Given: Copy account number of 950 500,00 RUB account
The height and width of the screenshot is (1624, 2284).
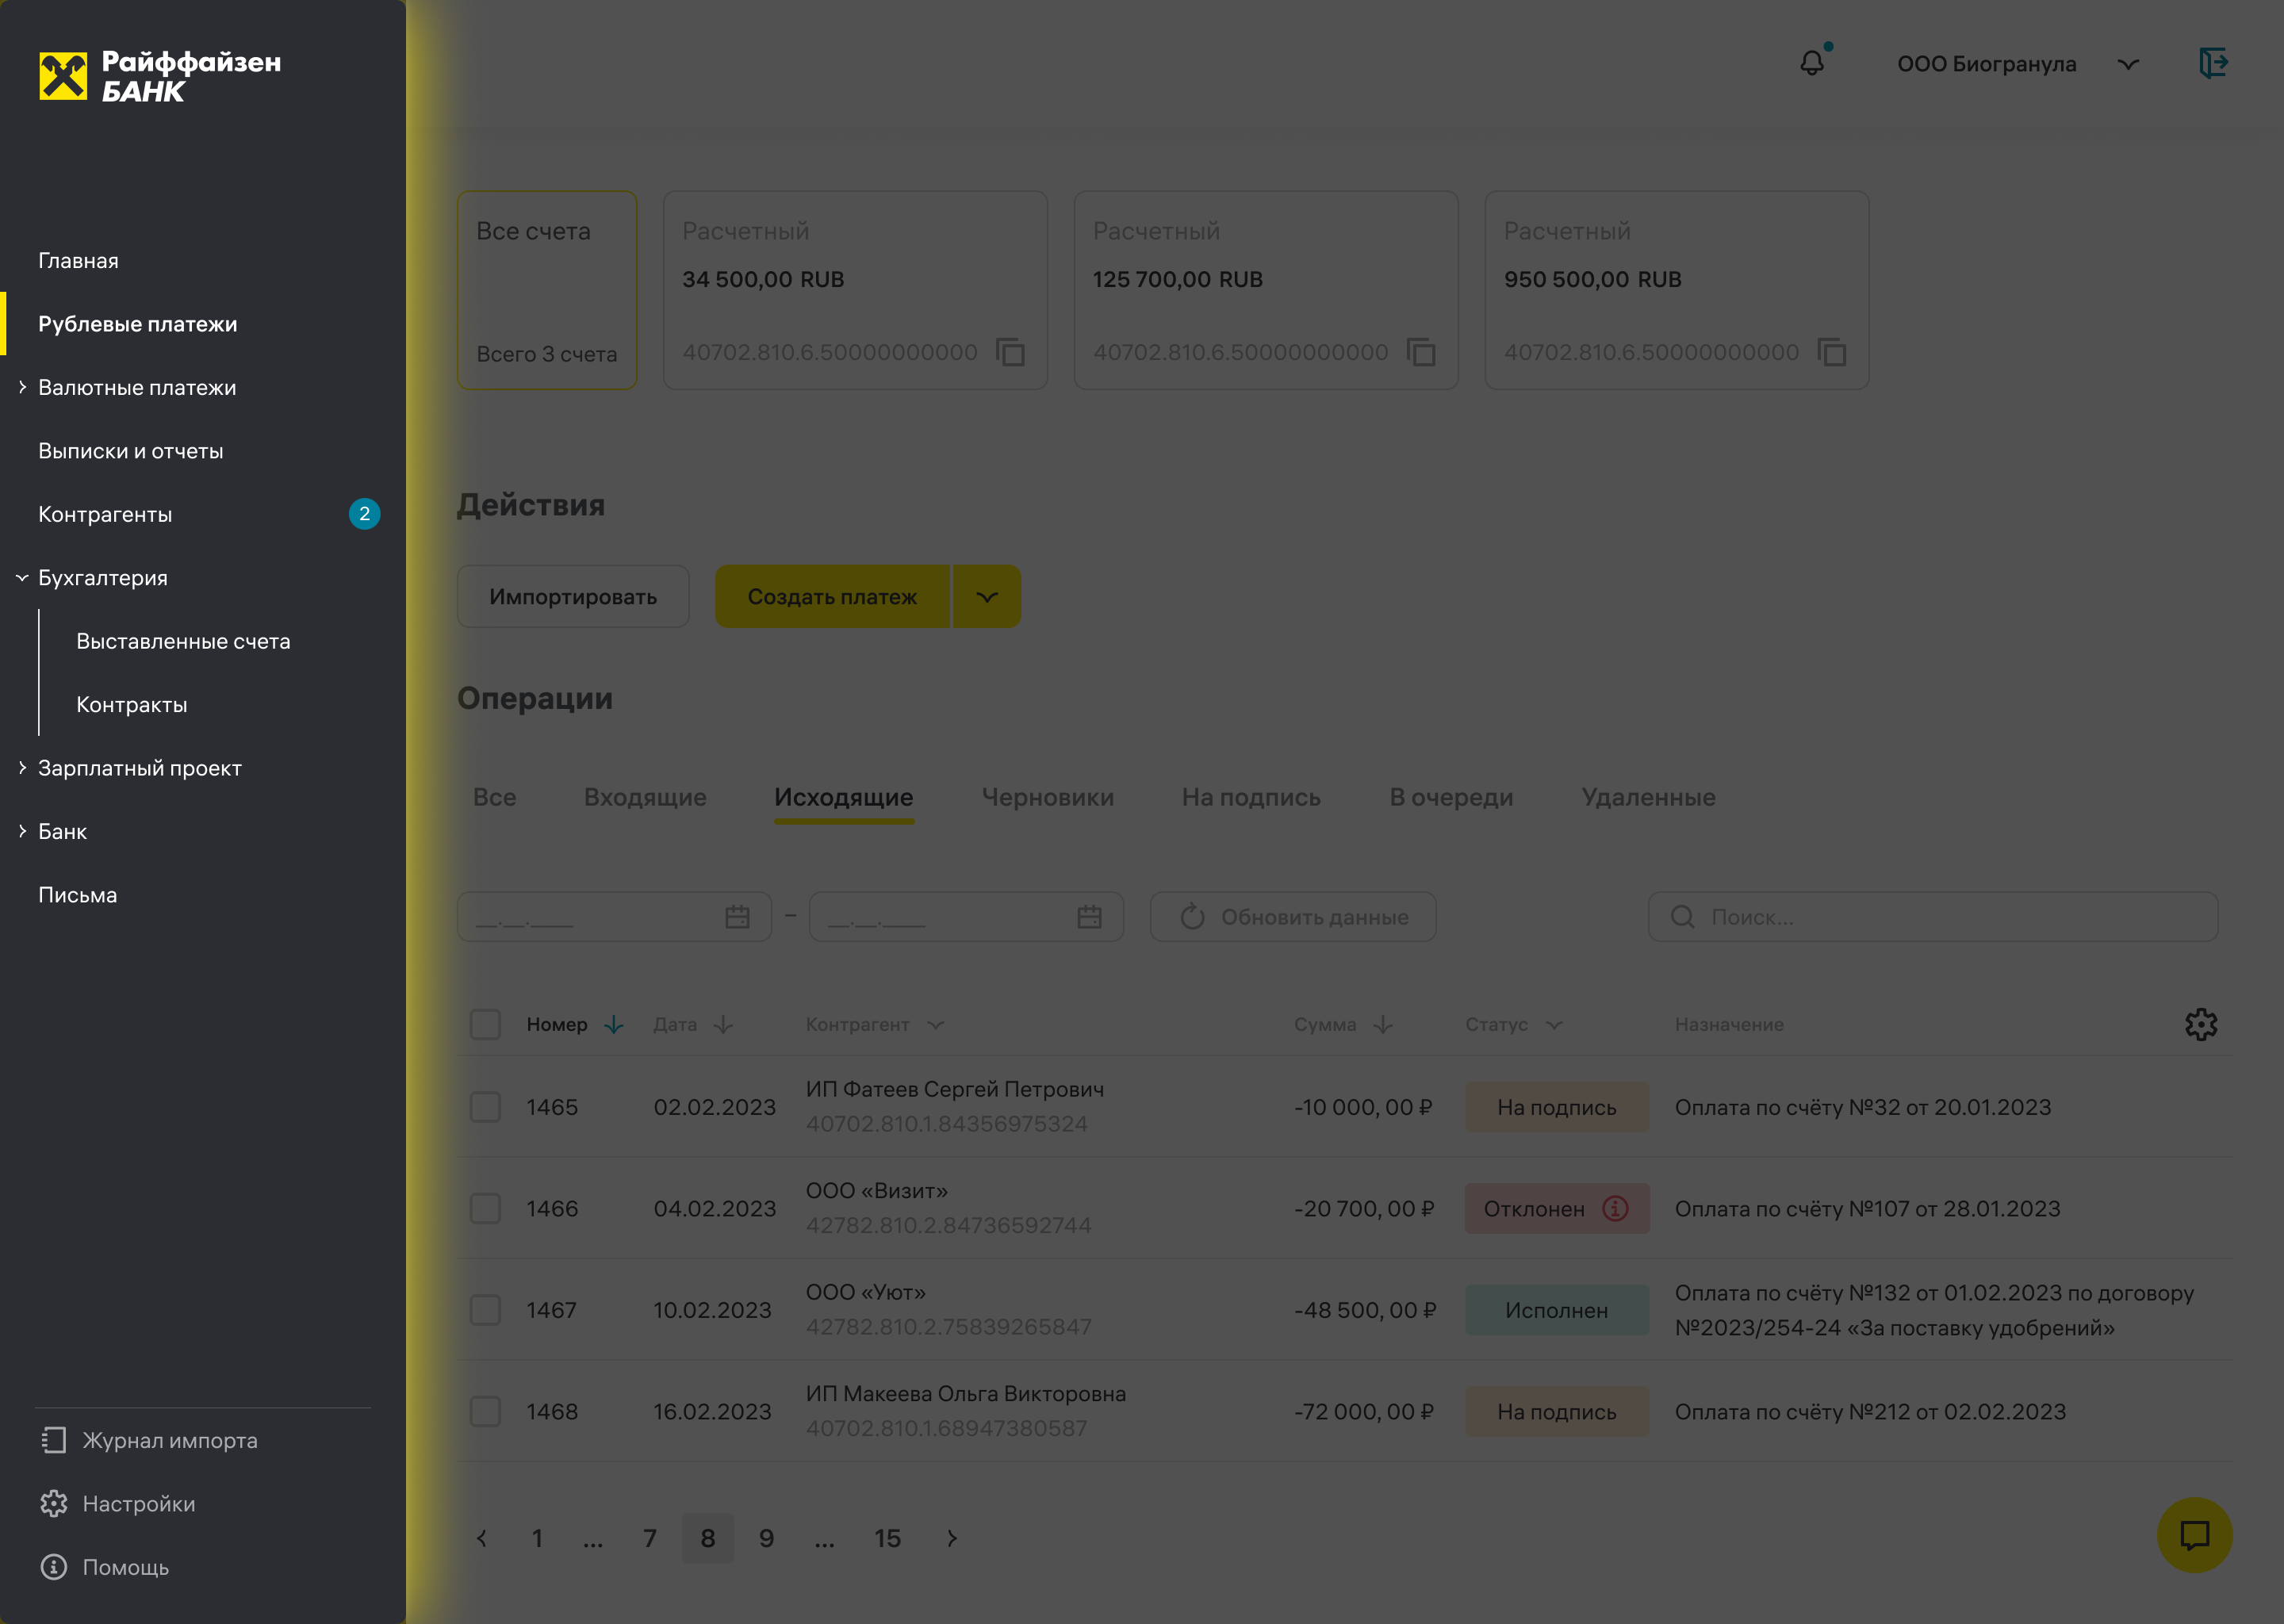Looking at the screenshot, I should tap(1831, 352).
